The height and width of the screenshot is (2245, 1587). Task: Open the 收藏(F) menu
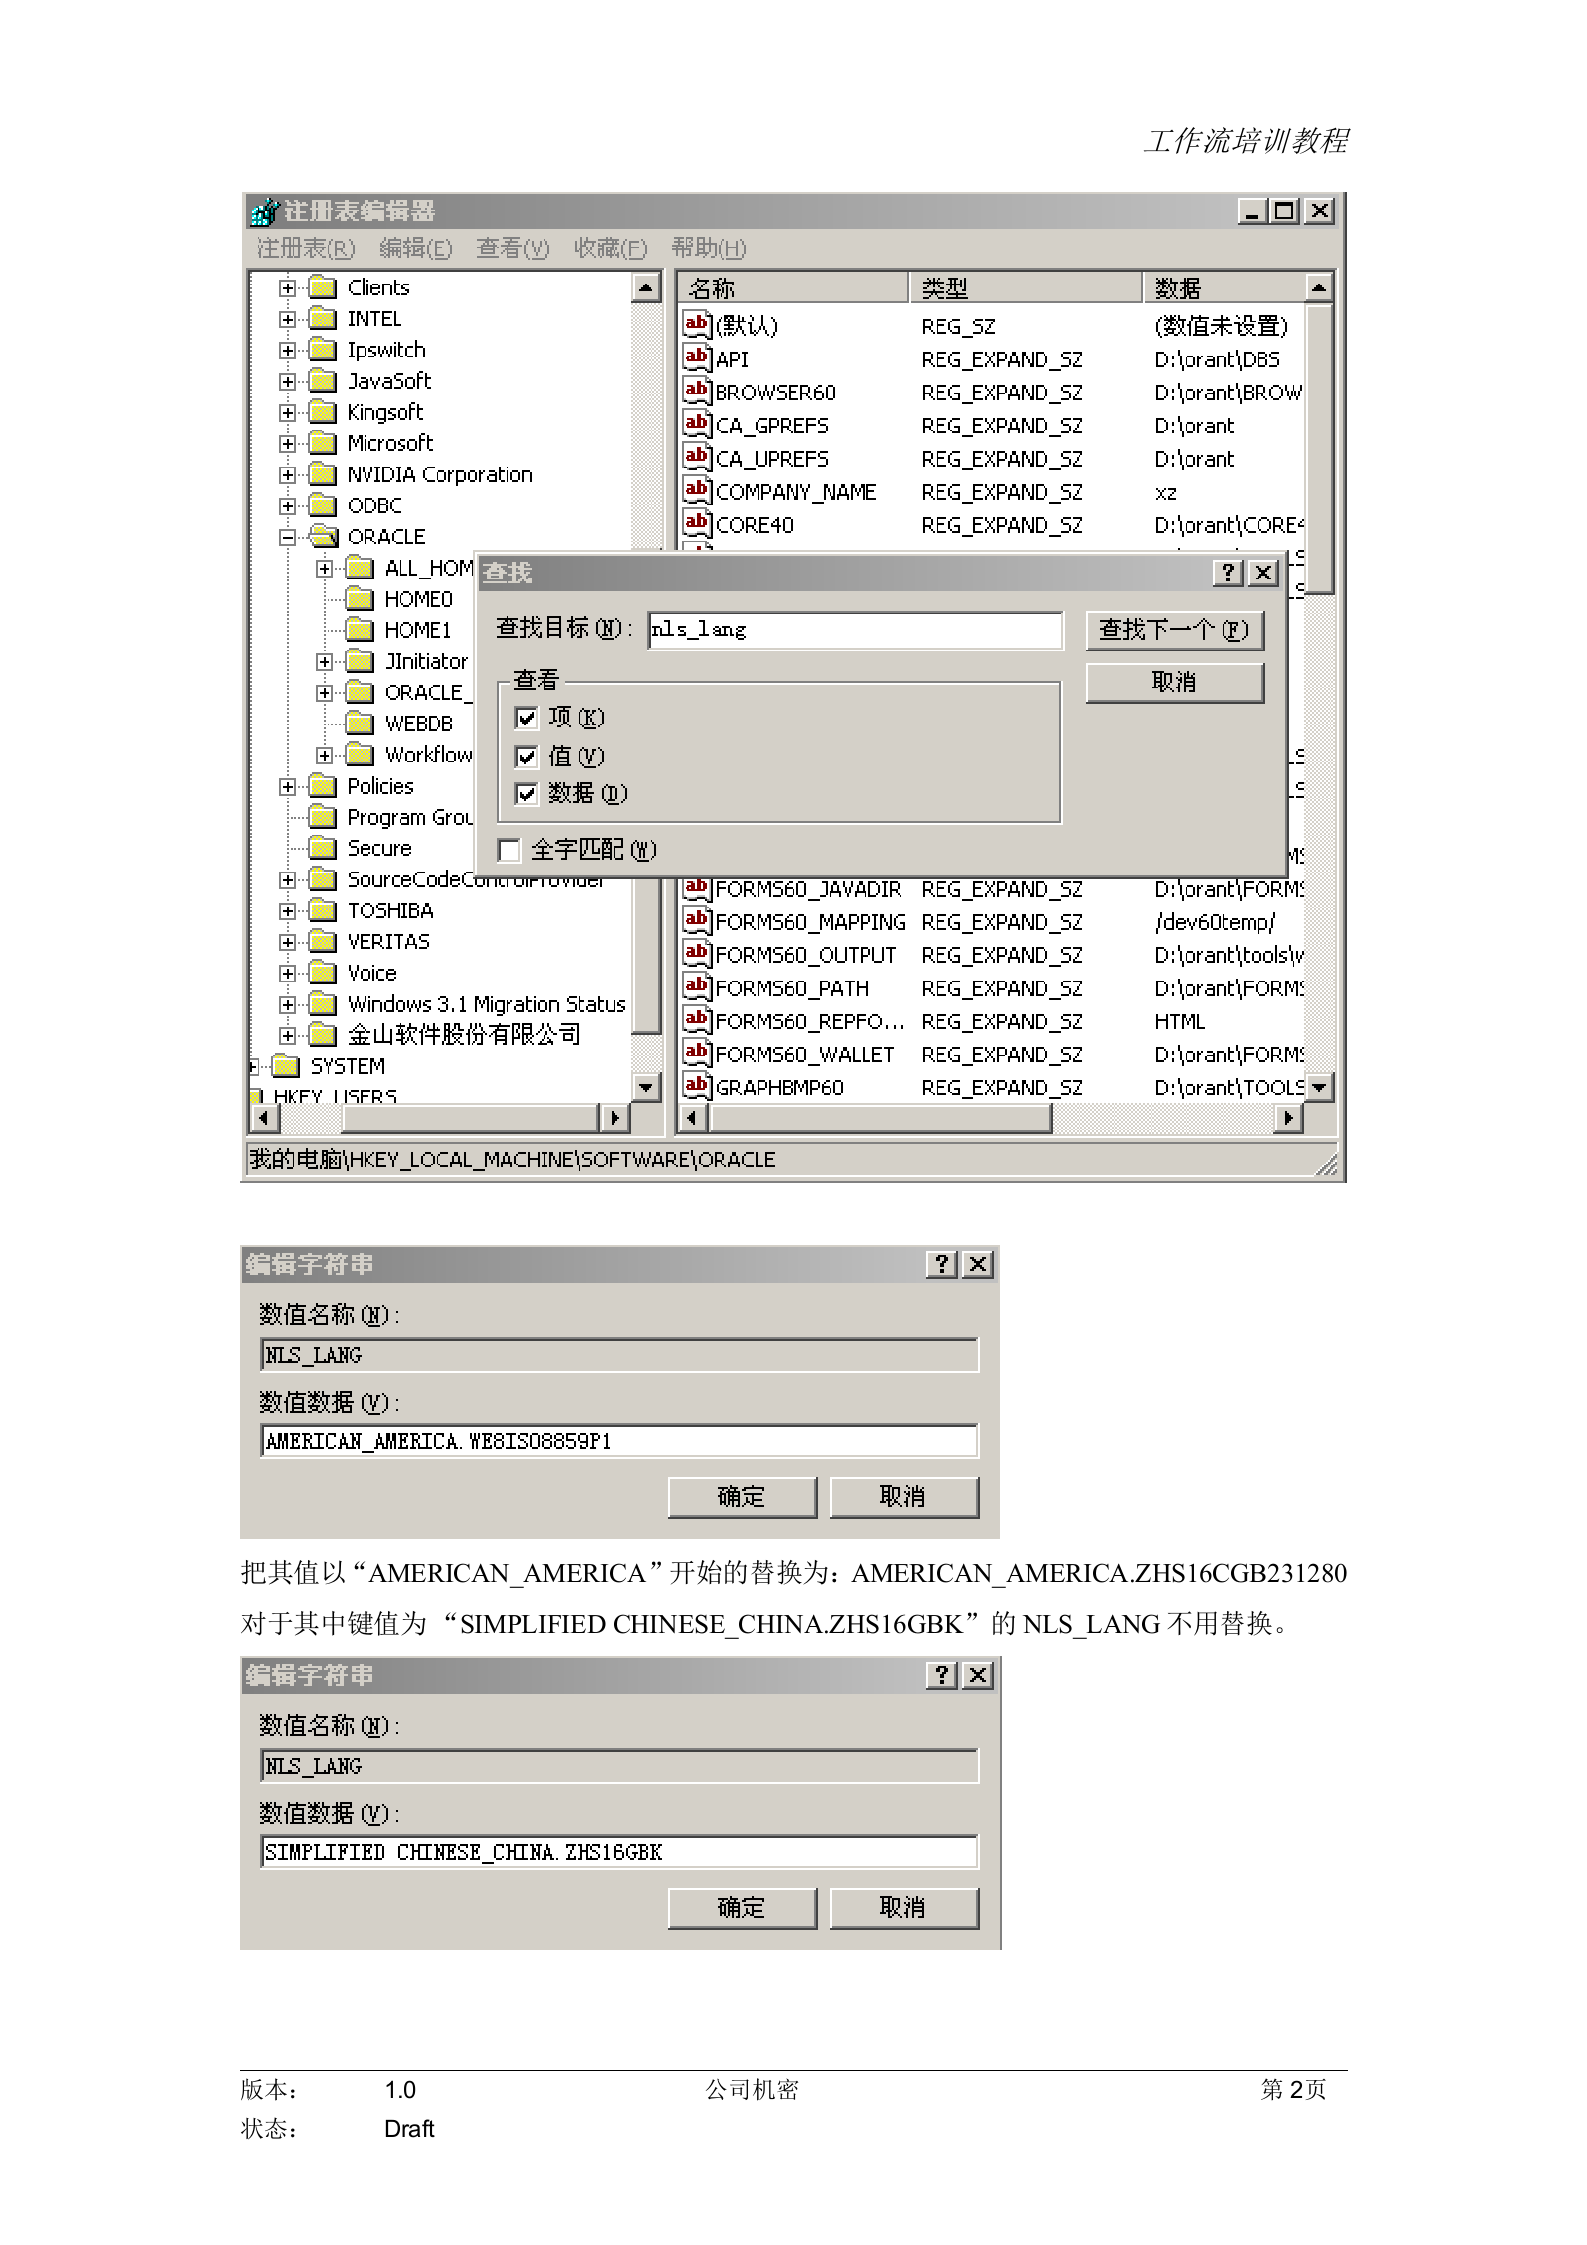[611, 248]
